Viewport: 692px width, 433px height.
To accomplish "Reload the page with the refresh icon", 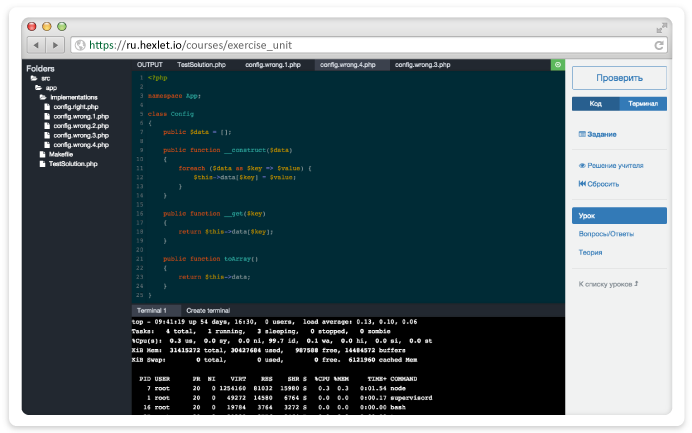I will point(659,45).
